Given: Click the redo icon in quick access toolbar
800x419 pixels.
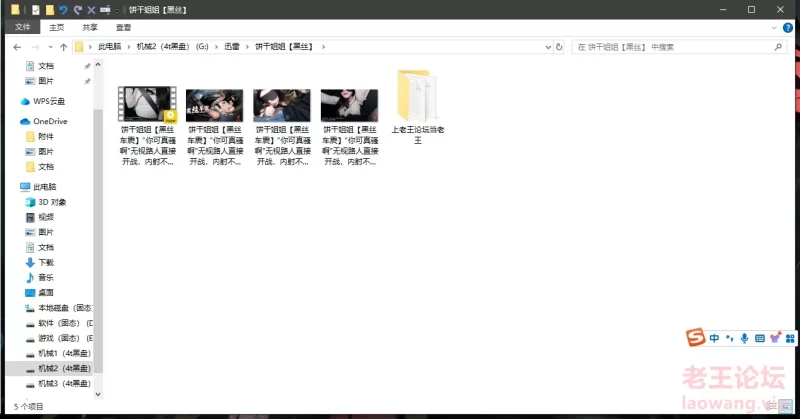Looking at the screenshot, I should click(x=76, y=9).
